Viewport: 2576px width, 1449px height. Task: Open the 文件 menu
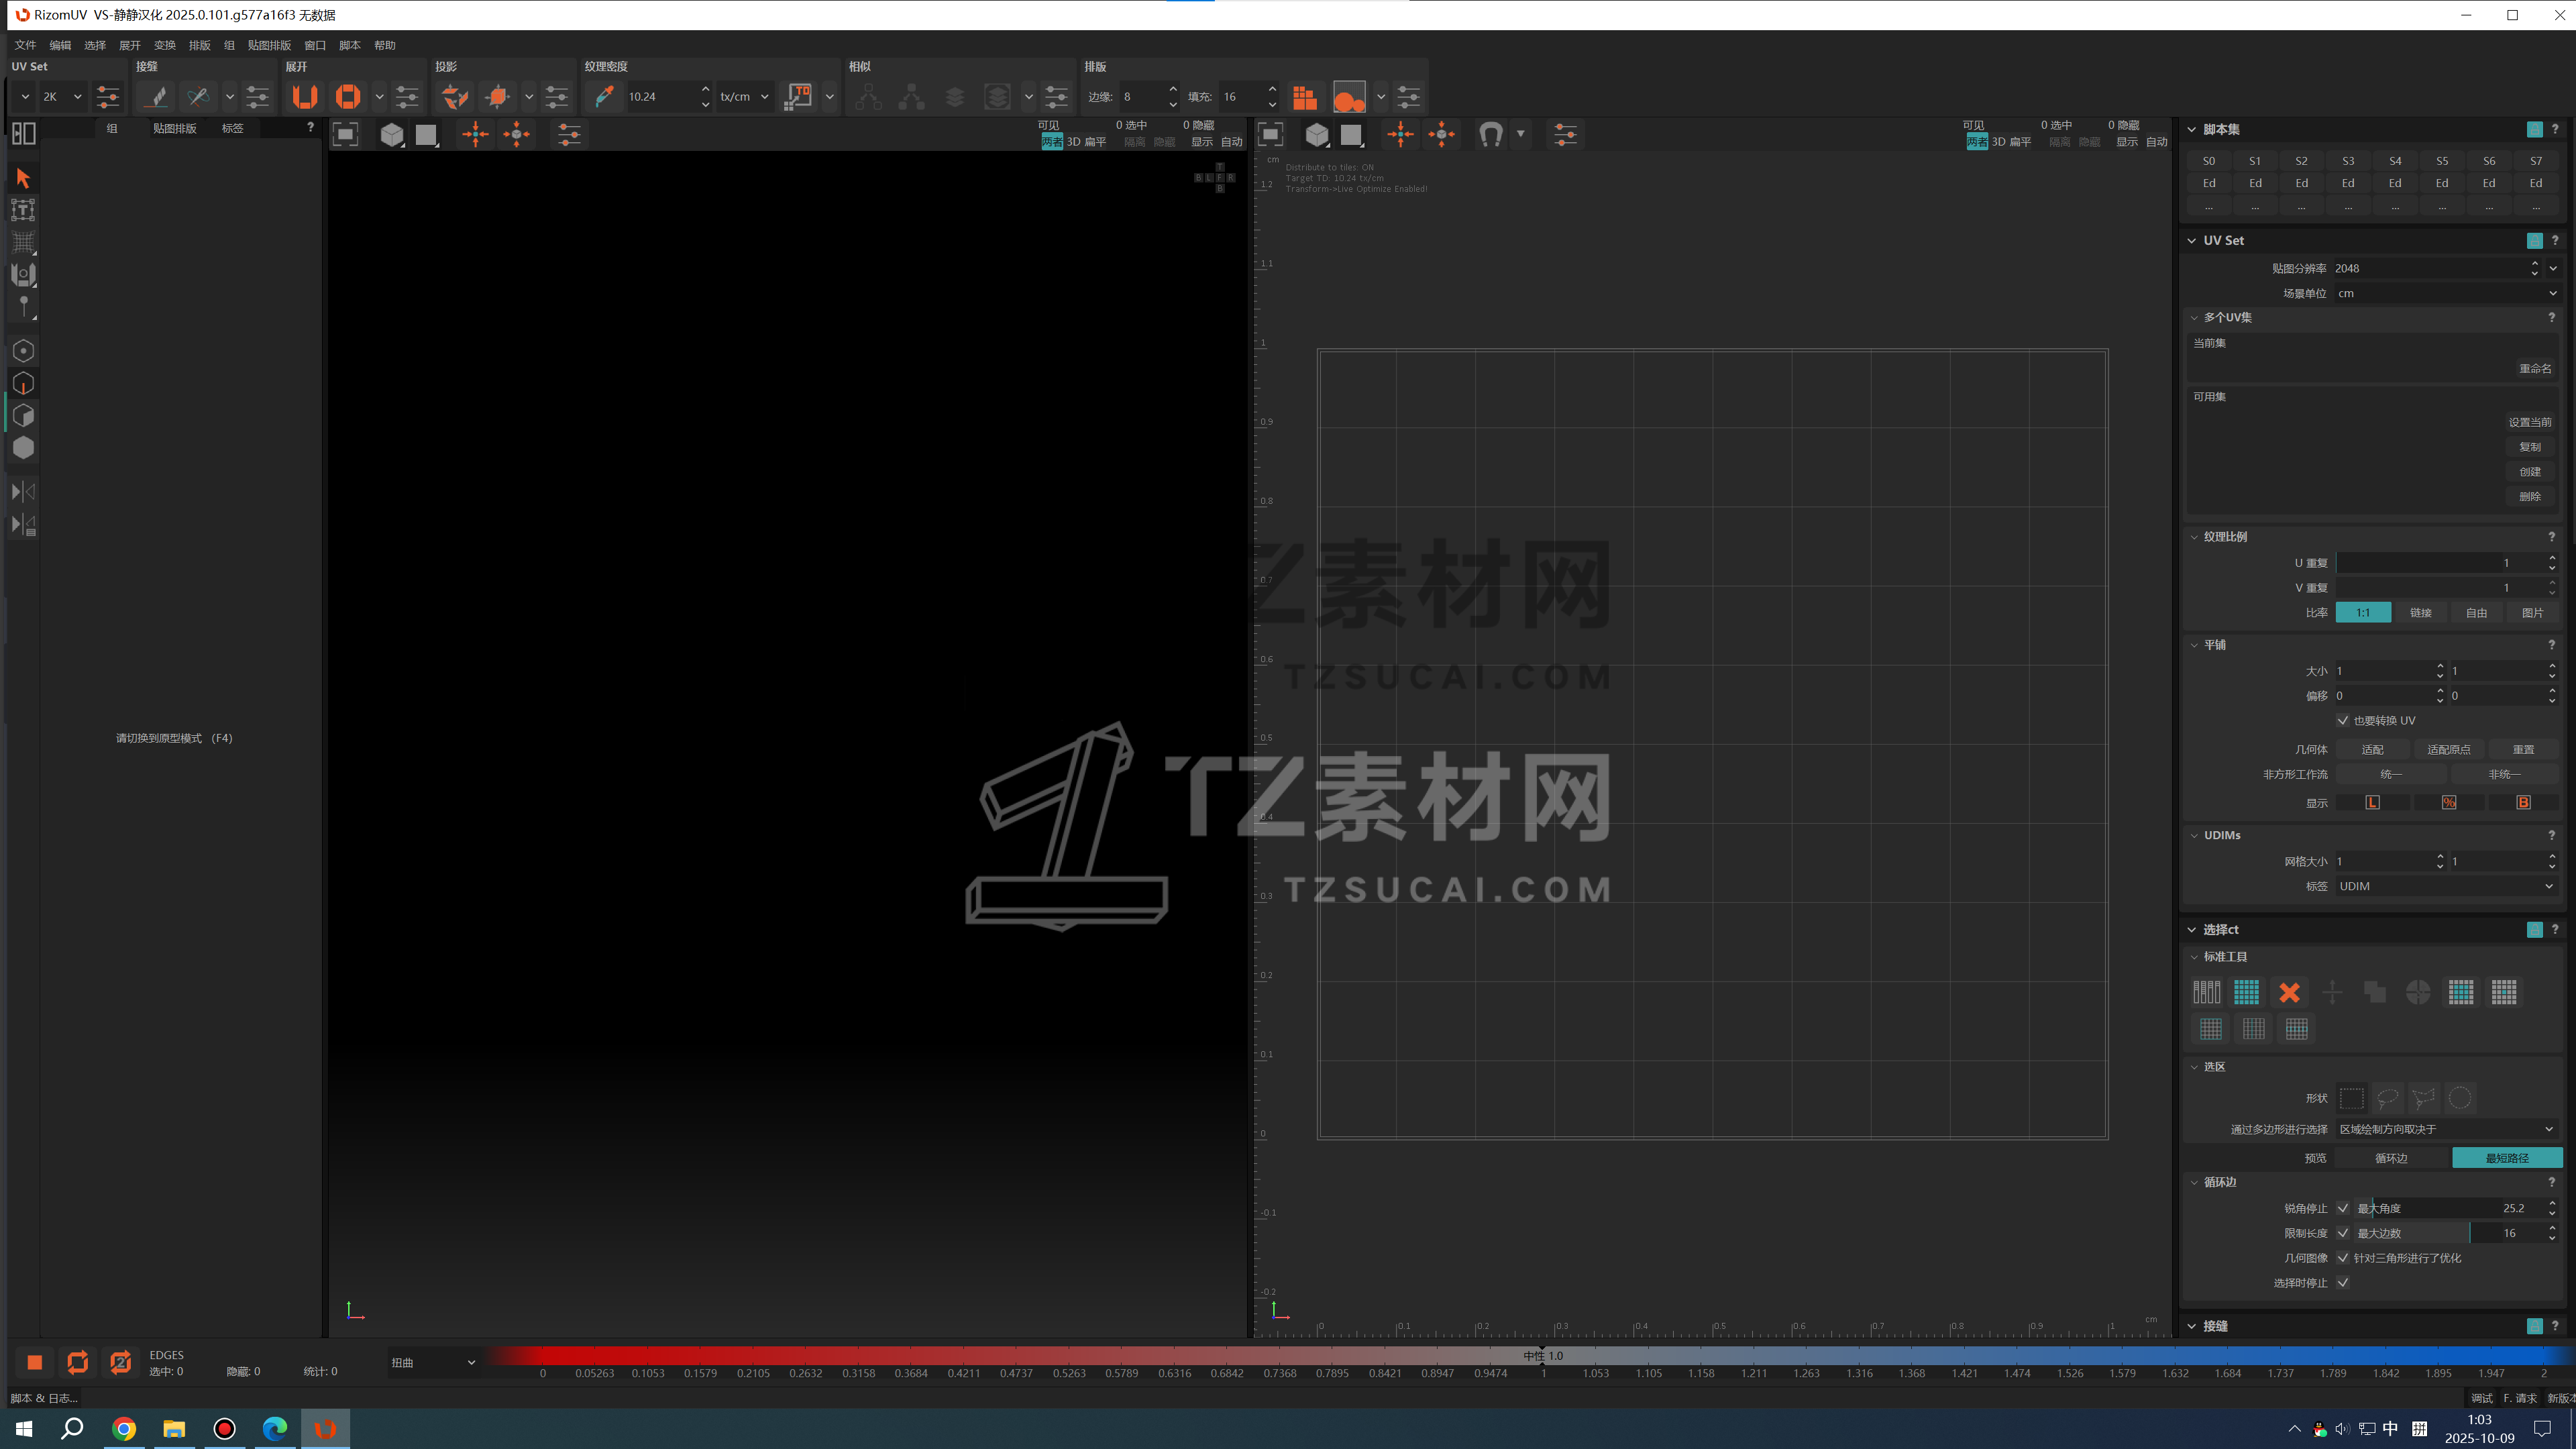[25, 45]
